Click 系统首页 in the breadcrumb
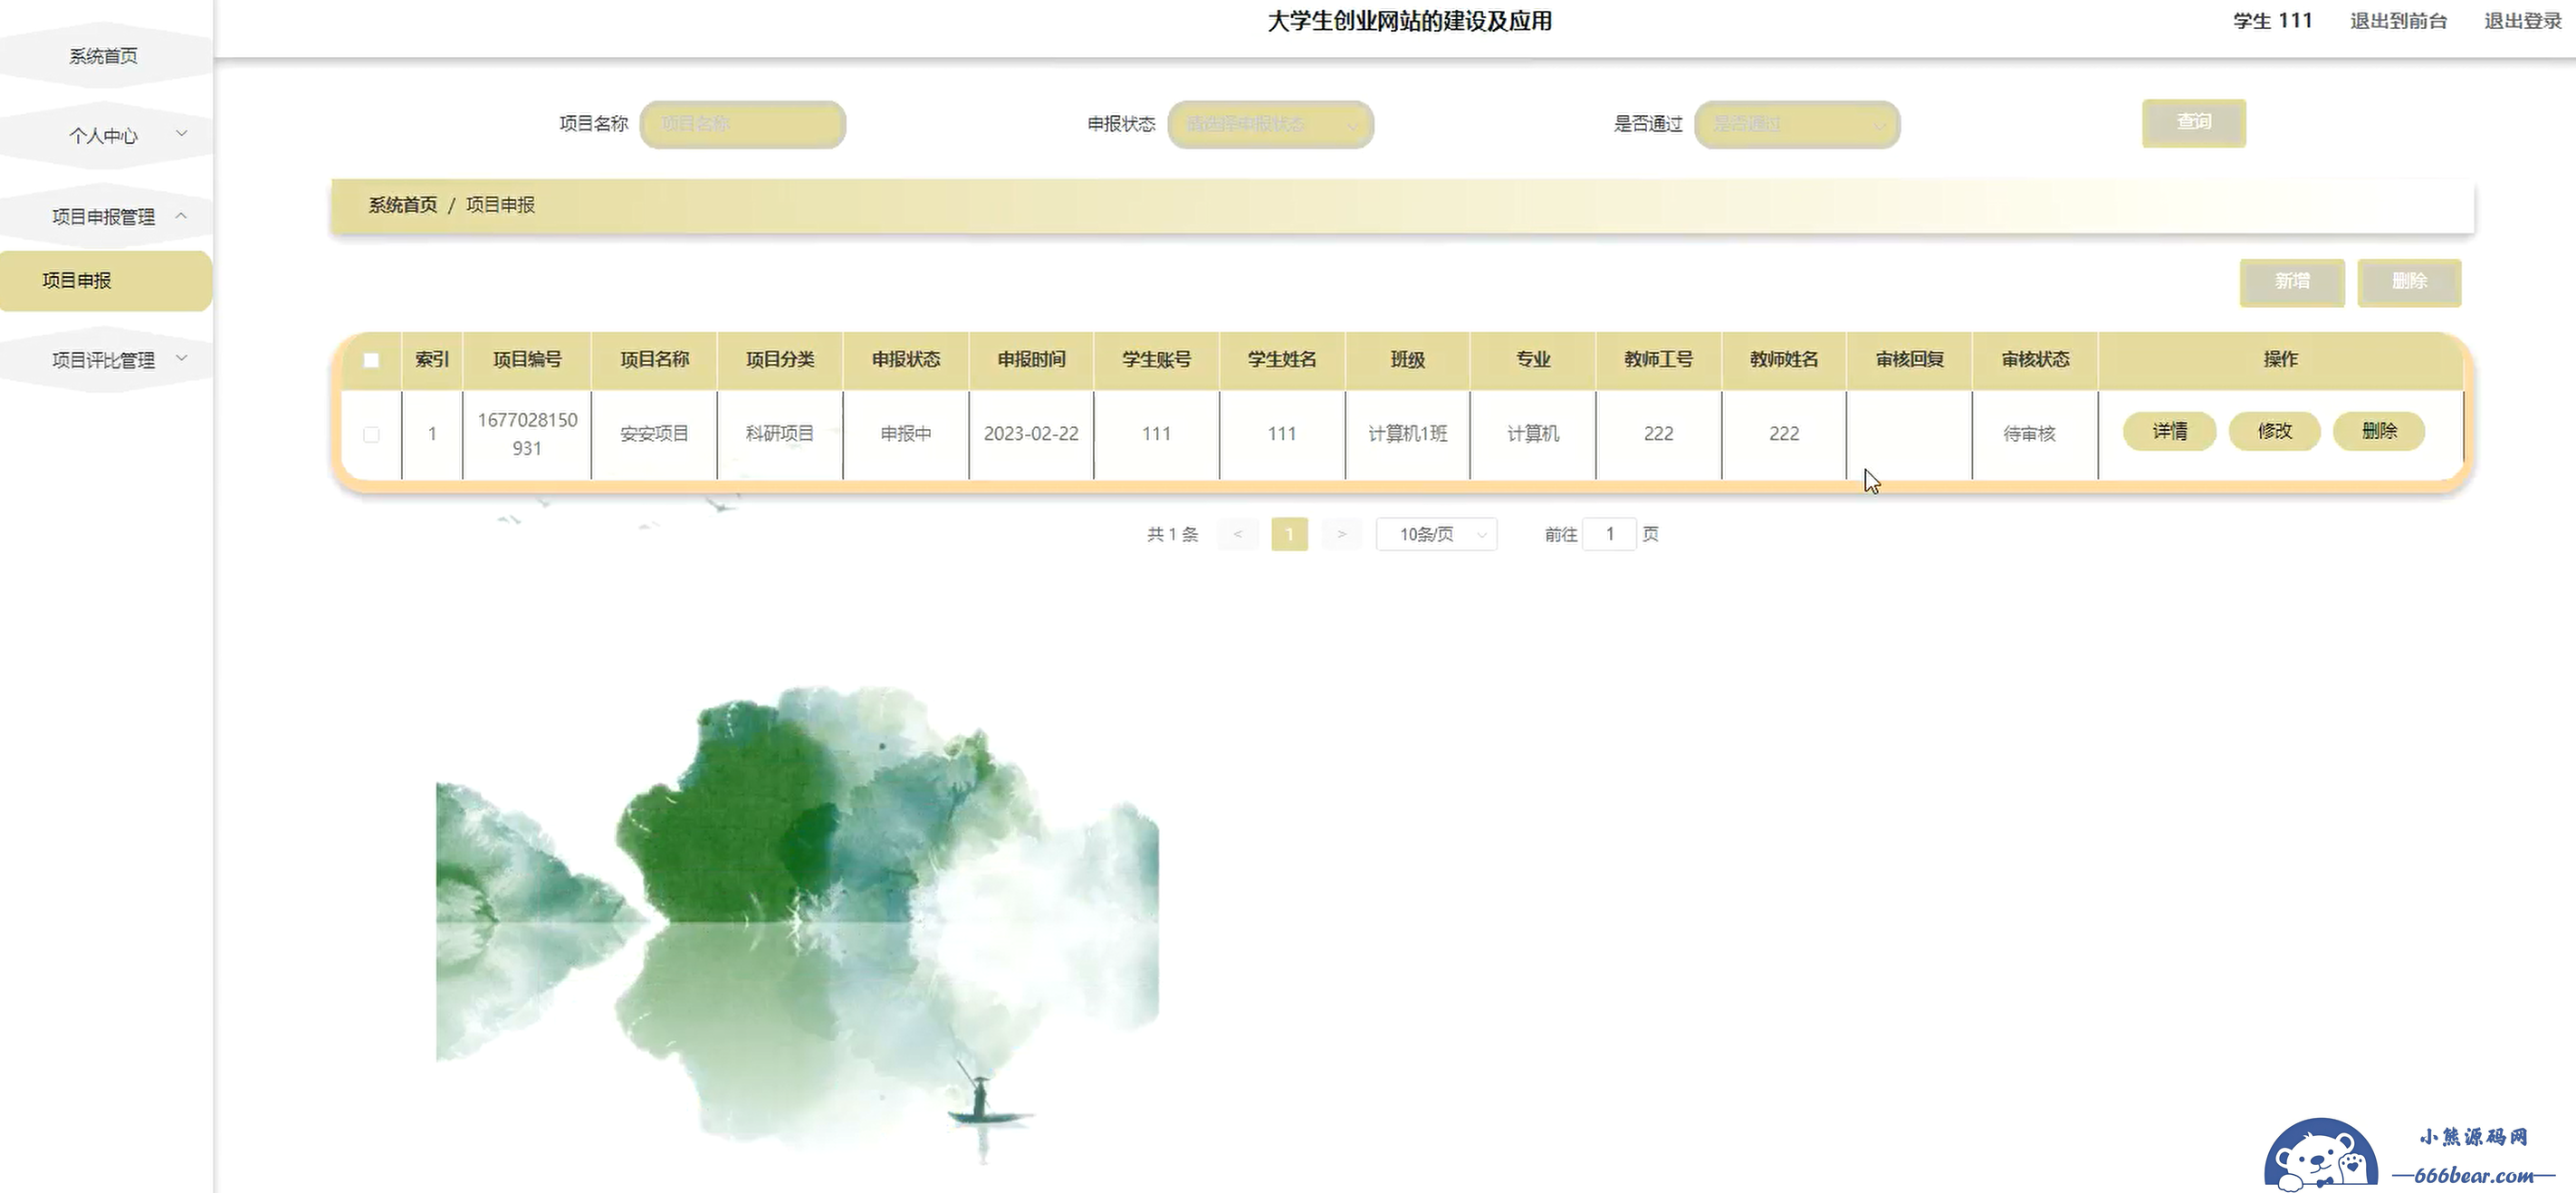The height and width of the screenshot is (1193, 2576). (403, 205)
